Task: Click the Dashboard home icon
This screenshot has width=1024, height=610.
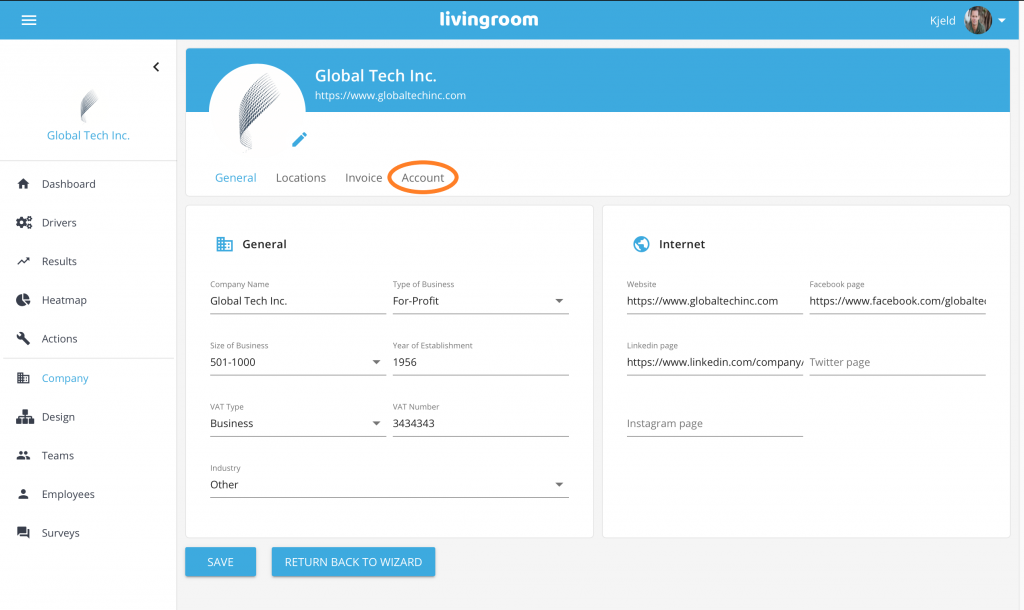Action: tap(24, 184)
